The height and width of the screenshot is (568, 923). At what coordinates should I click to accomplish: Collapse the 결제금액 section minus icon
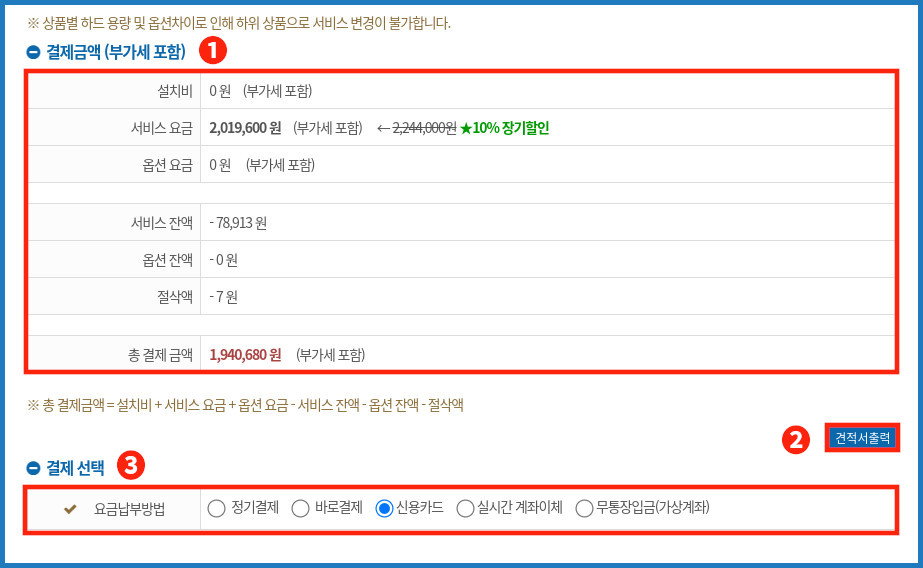coord(33,52)
